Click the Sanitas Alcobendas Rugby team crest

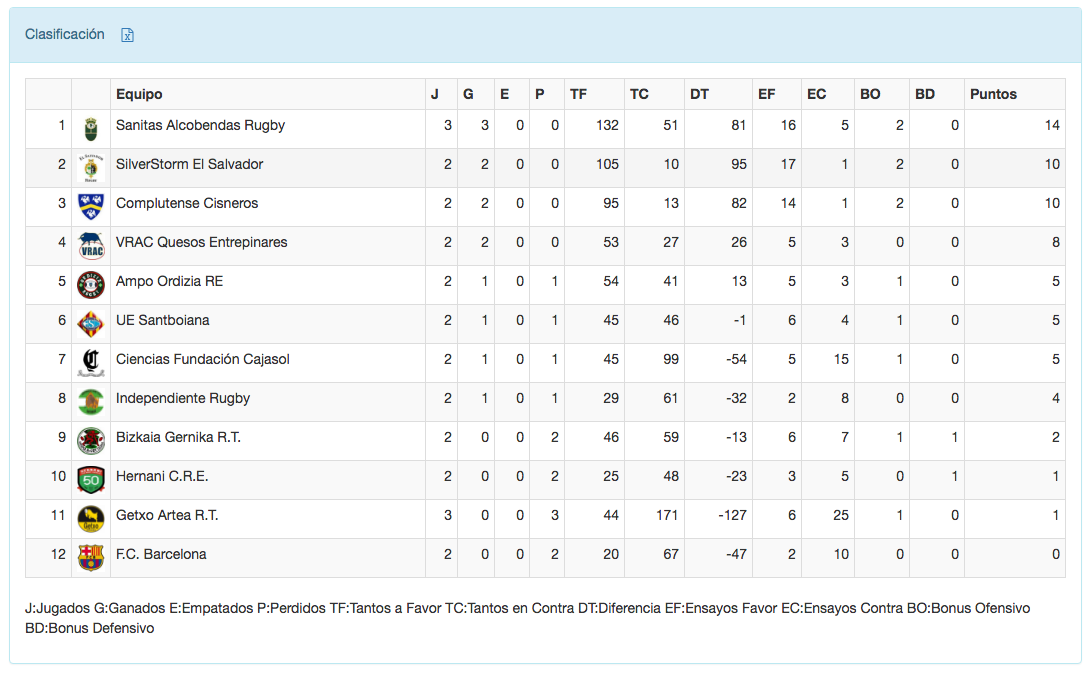[x=91, y=128]
